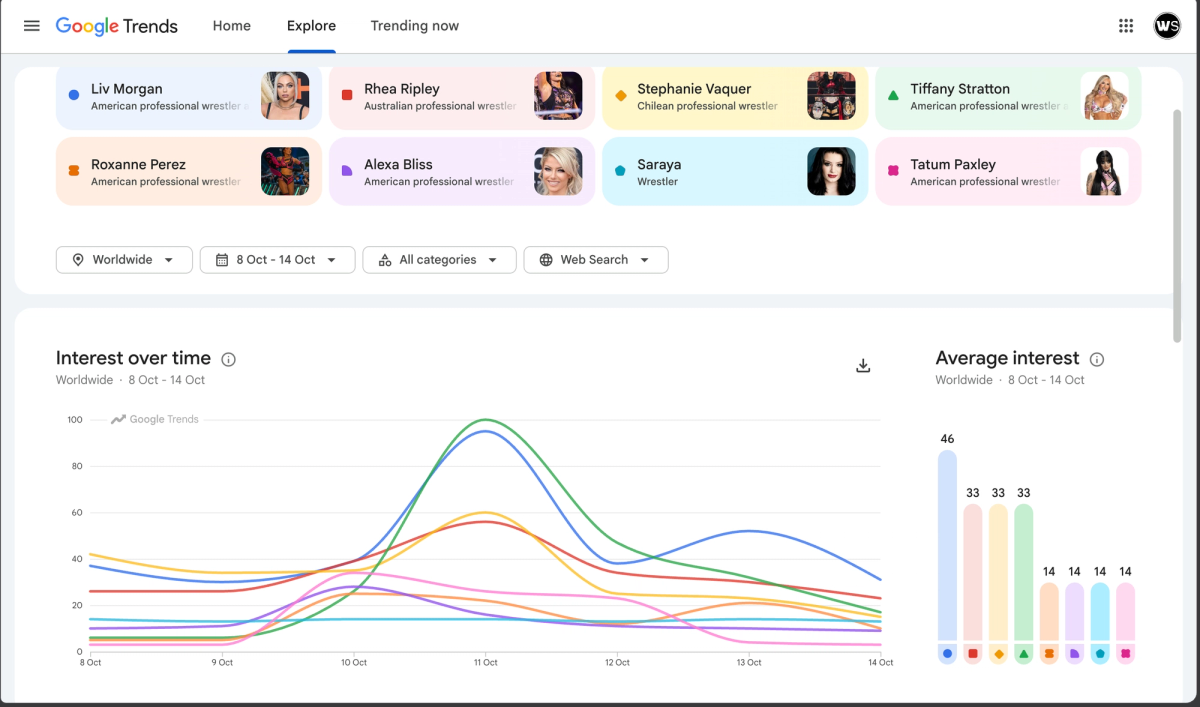The image size is (1200, 707).
Task: Click the green average interest bar
Action: (x=1024, y=572)
